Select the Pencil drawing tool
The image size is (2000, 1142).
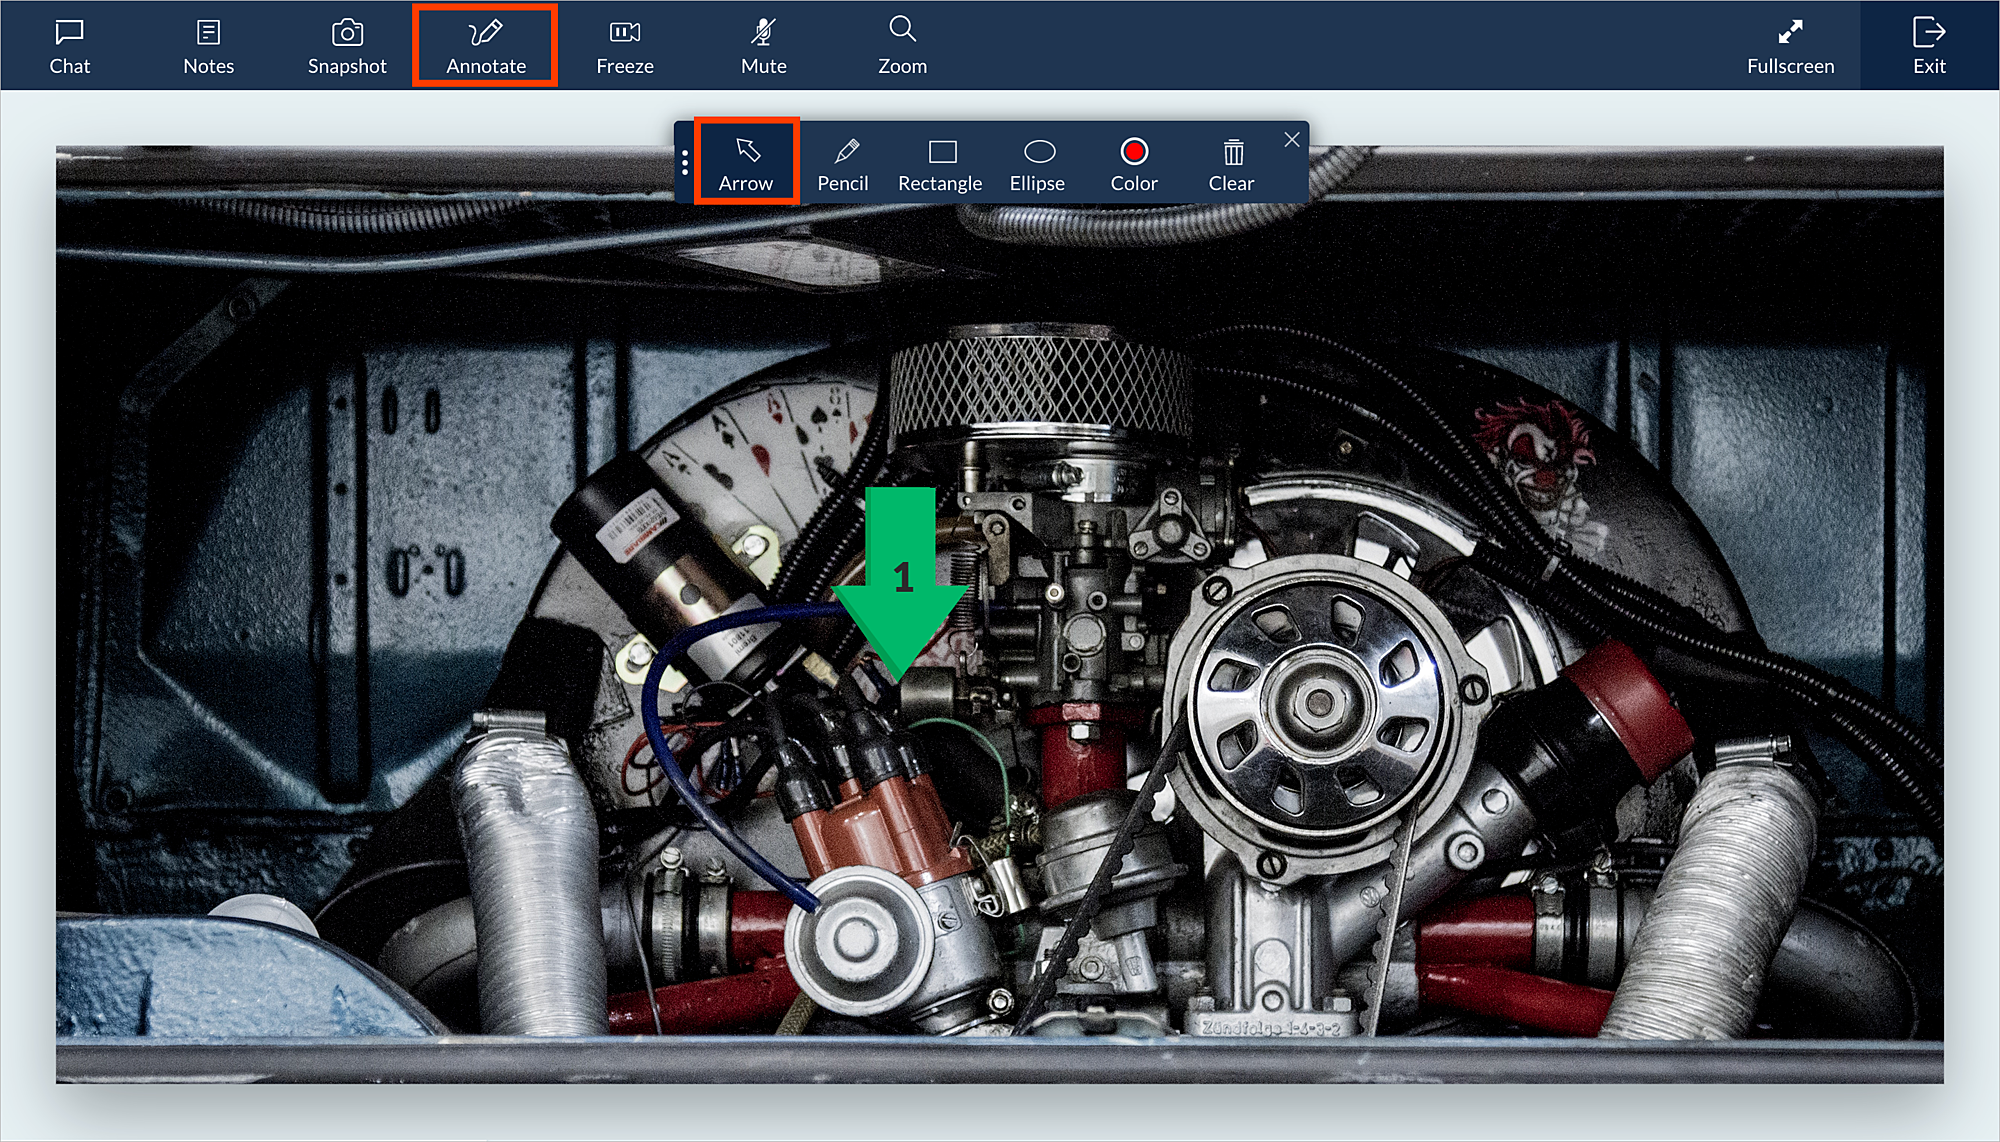(x=843, y=163)
